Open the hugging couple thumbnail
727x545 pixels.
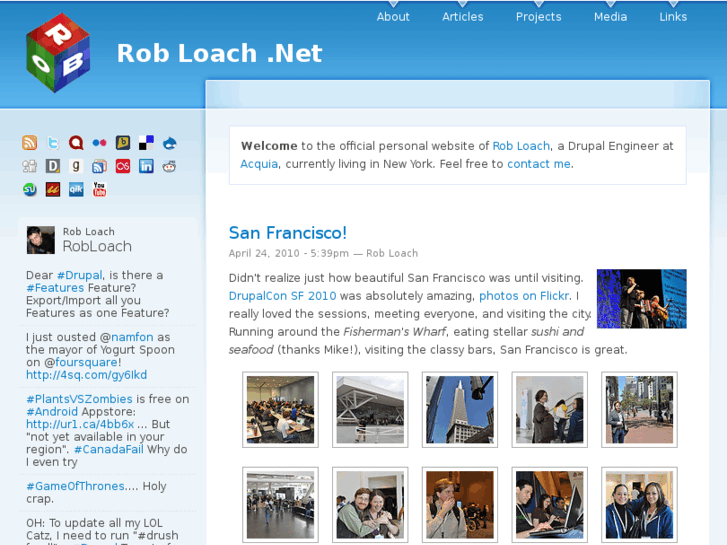coord(370,505)
